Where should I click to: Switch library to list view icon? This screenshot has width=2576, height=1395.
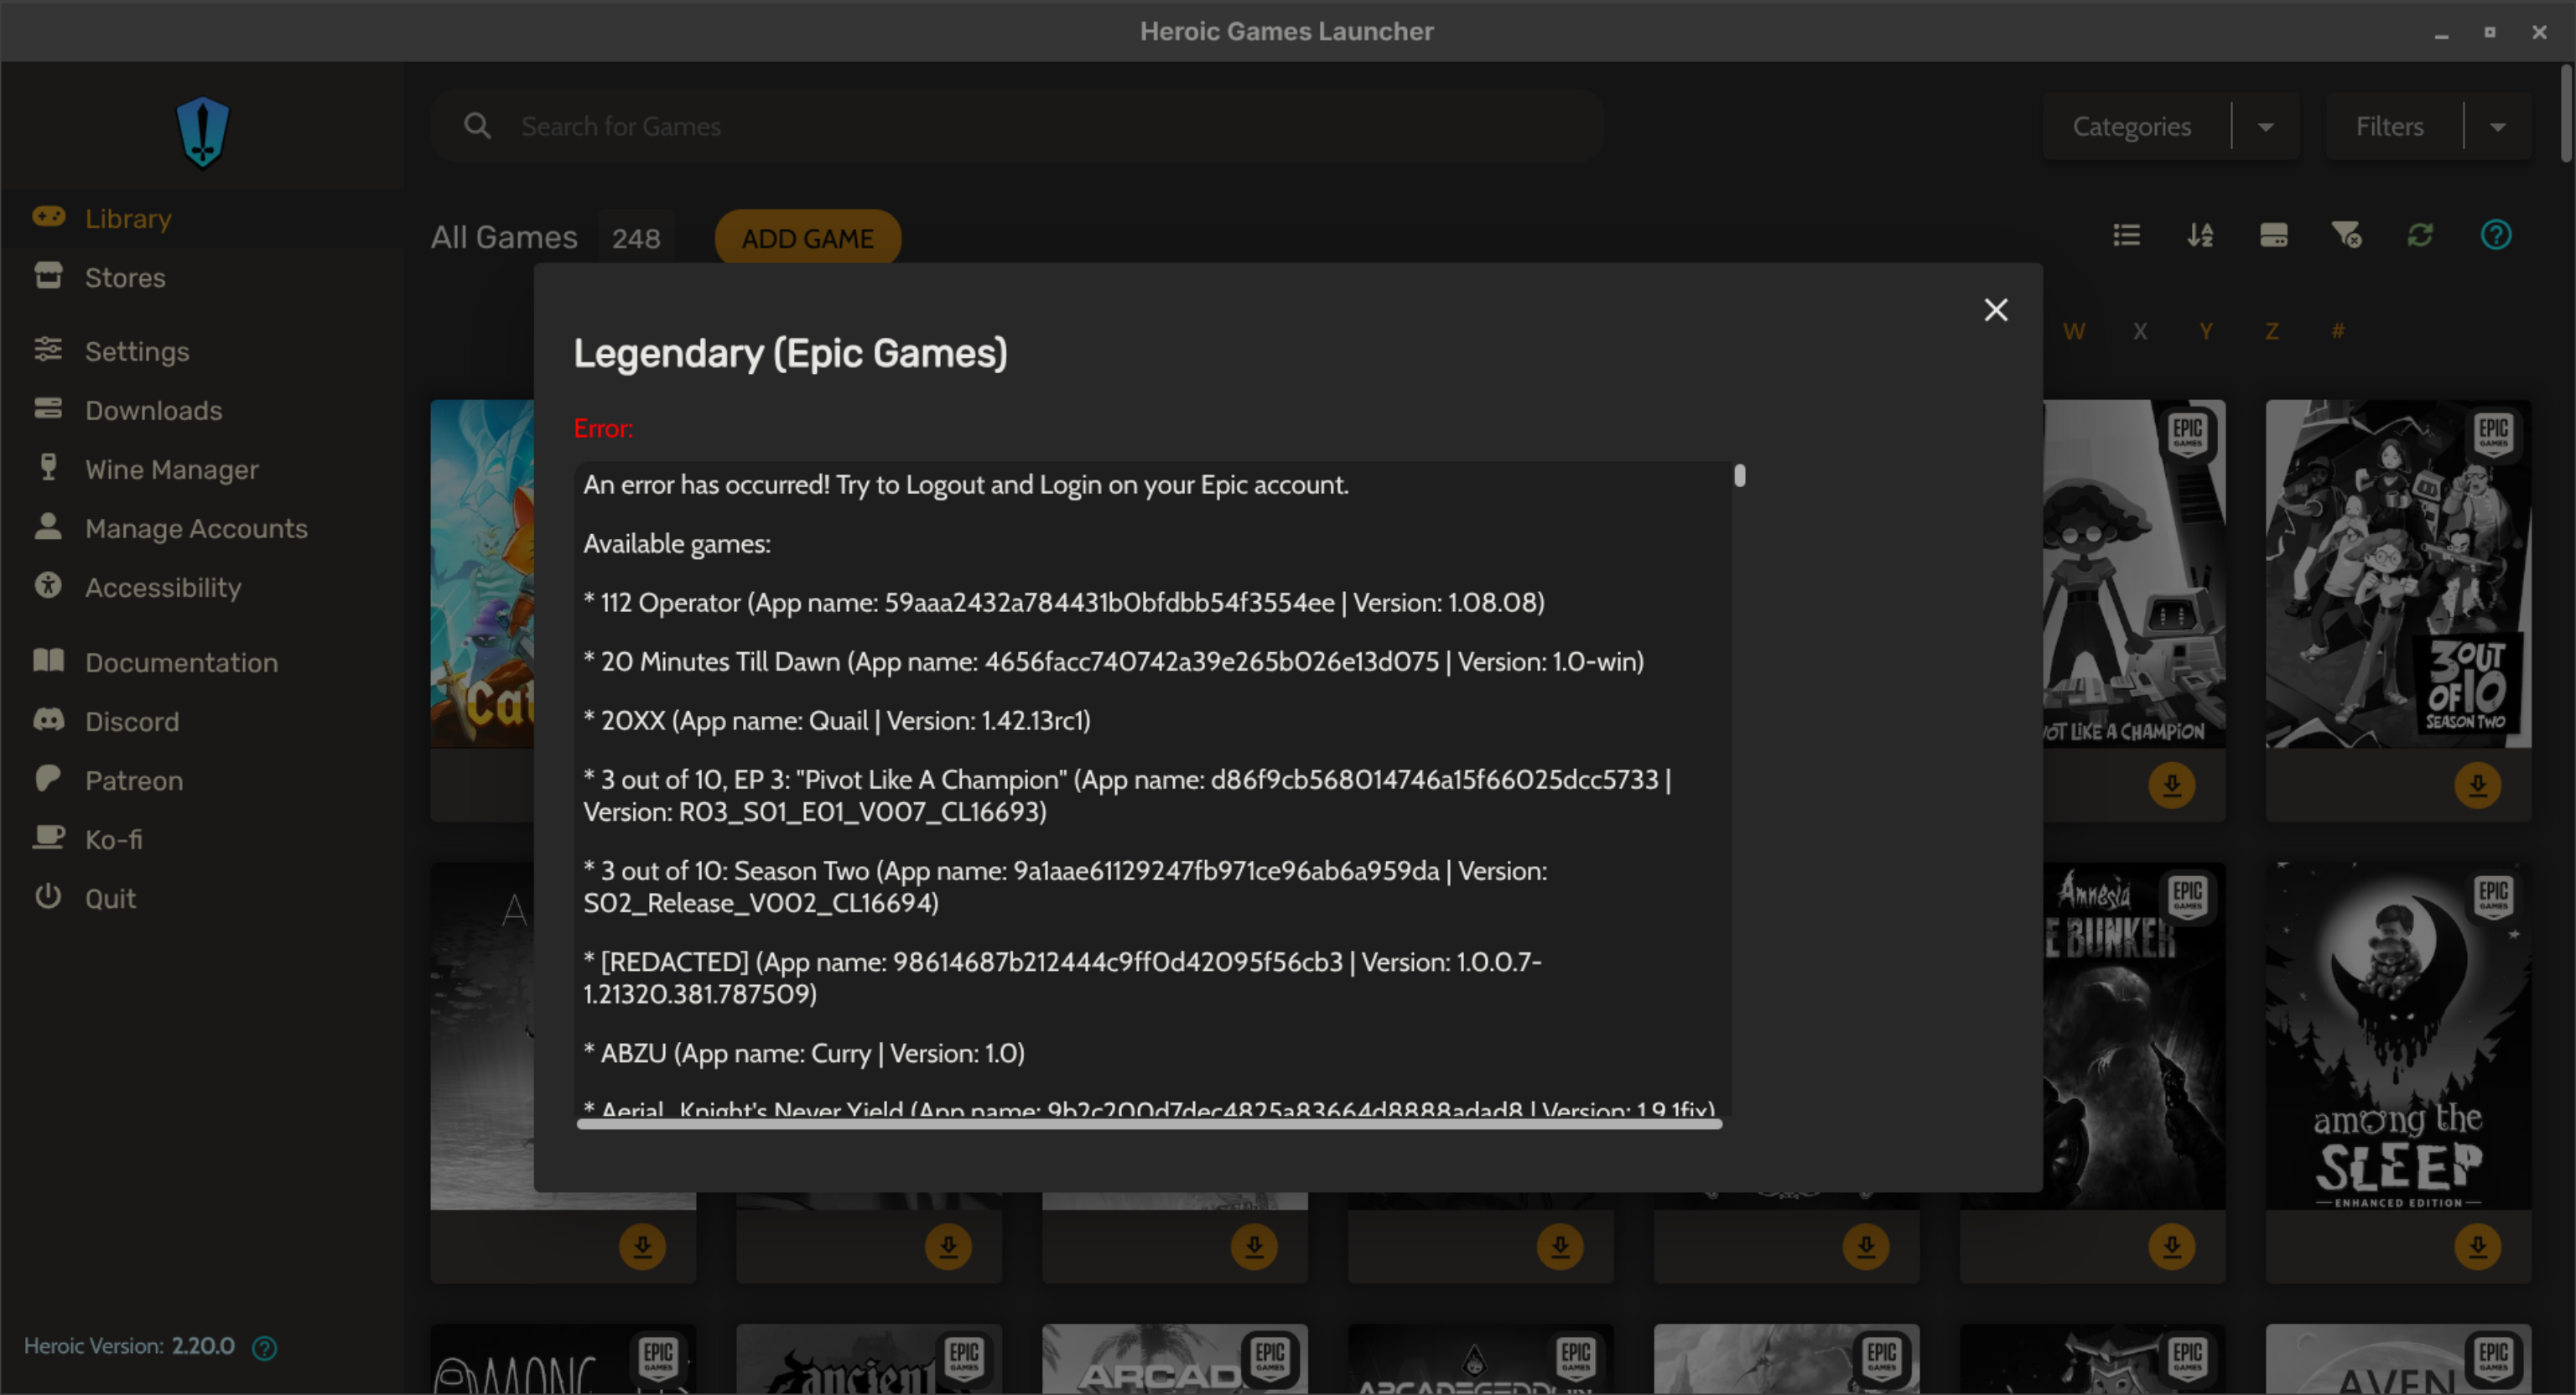2126,235
